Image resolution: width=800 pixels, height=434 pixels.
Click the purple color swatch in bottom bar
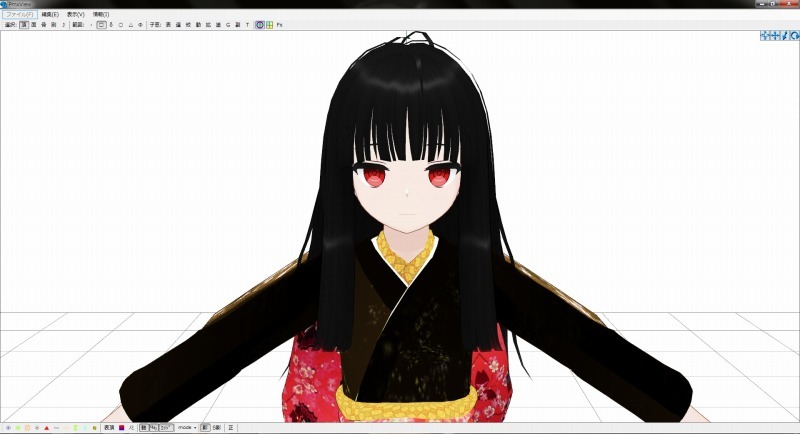point(121,428)
